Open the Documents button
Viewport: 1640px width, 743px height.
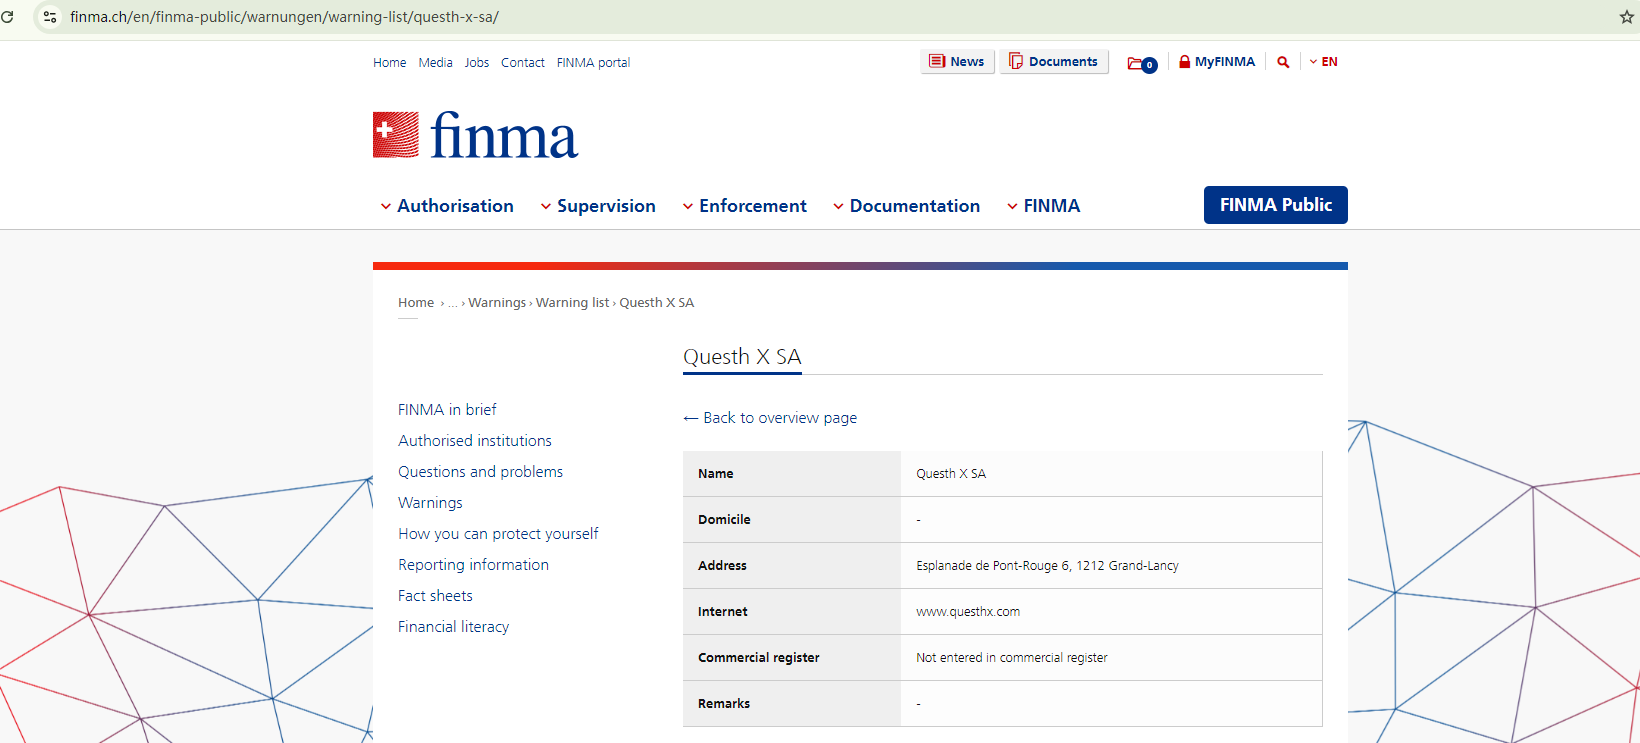pyautogui.click(x=1053, y=62)
